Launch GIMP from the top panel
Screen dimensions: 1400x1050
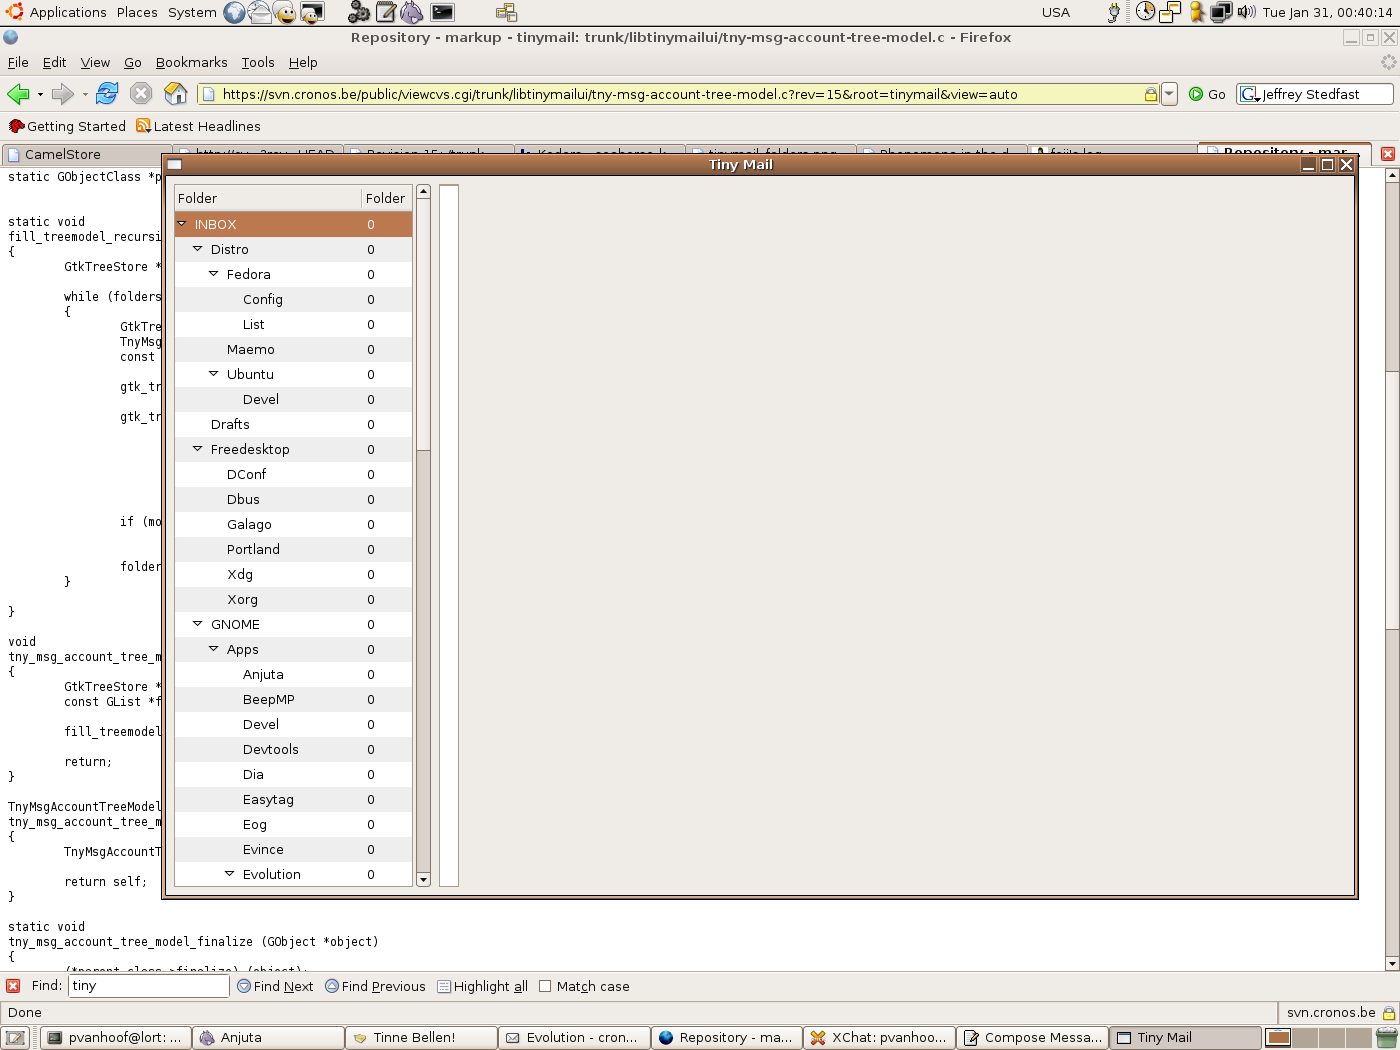(x=411, y=13)
